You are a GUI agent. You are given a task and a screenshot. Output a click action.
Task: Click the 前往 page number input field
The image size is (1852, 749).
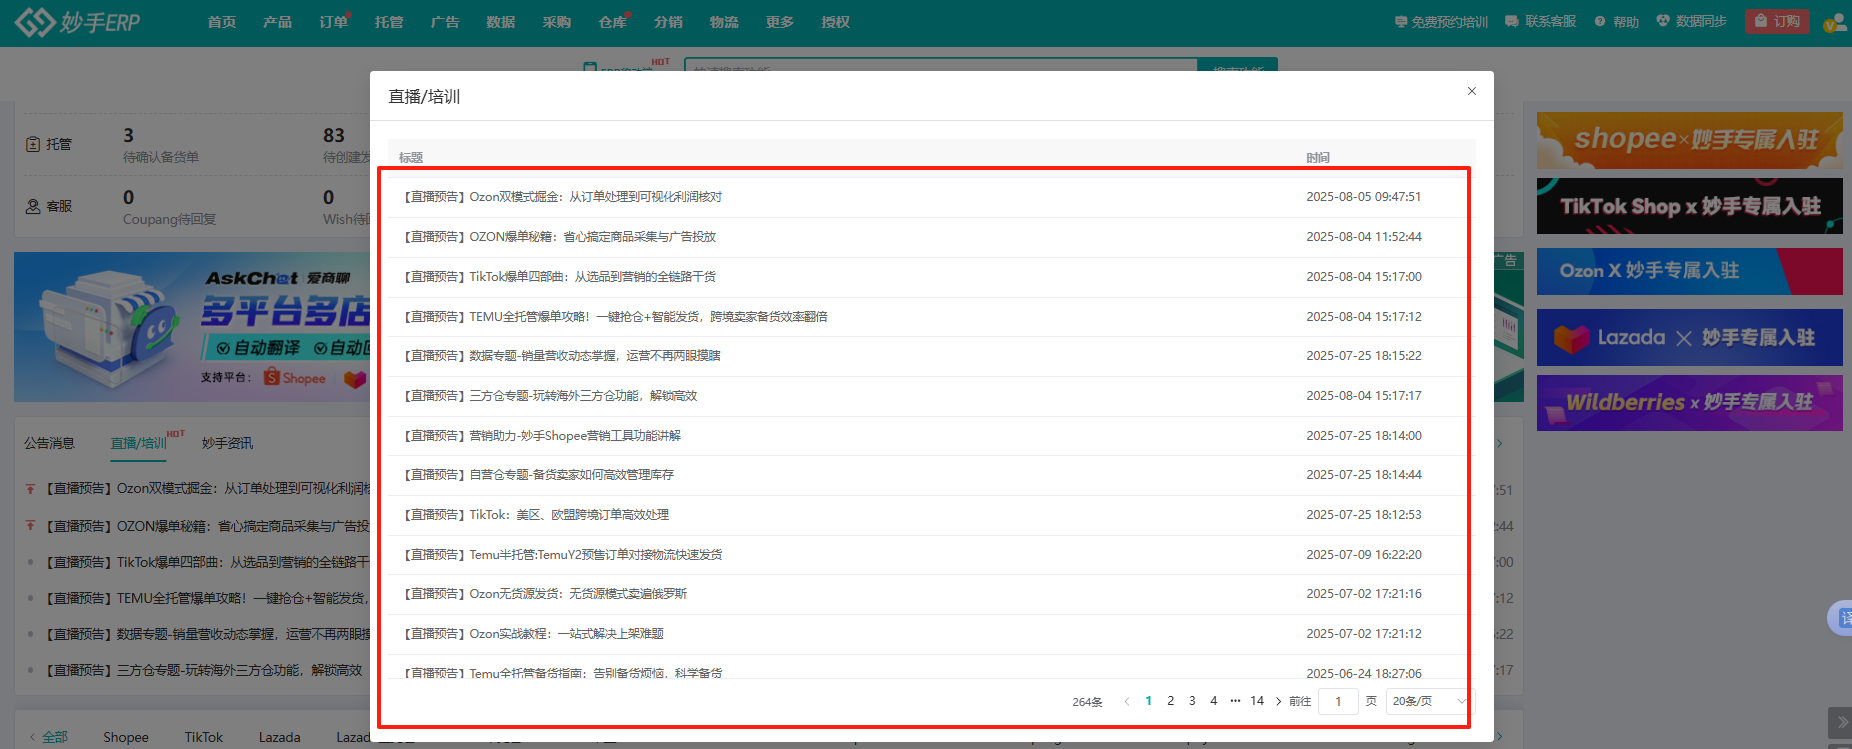(x=1338, y=701)
